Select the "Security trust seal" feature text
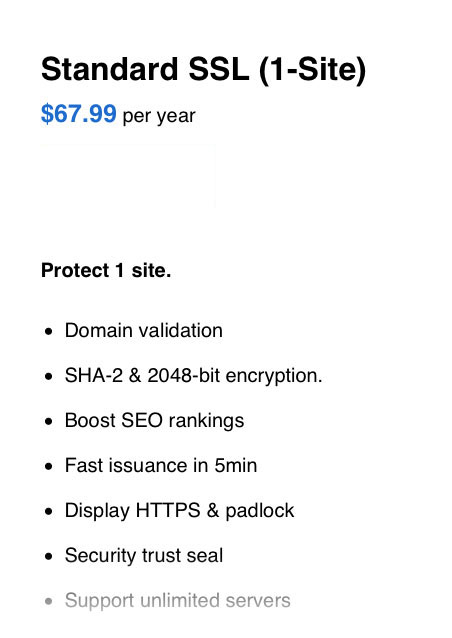Image resolution: width=452 pixels, height=638 pixels. (144, 556)
